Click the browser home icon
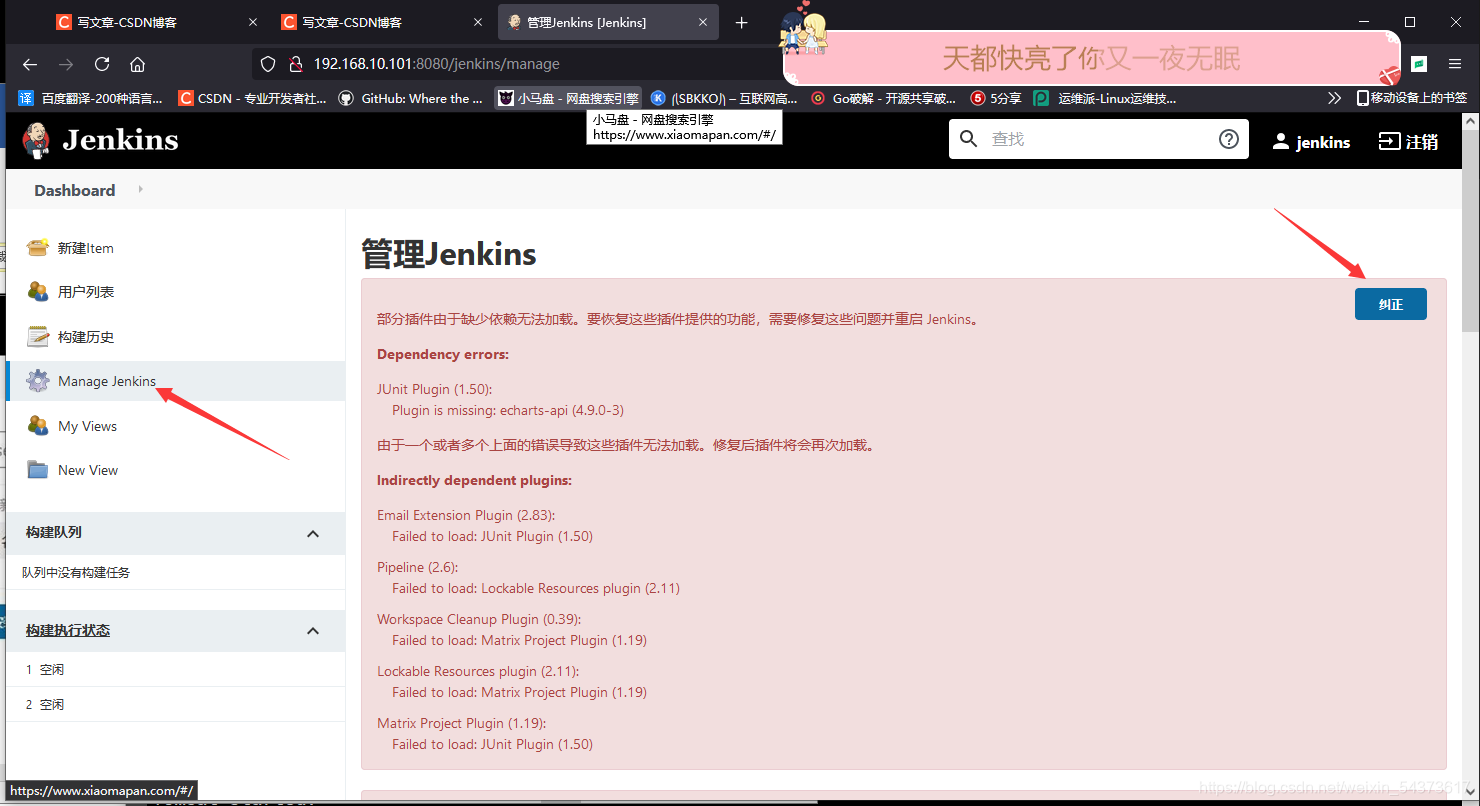The height and width of the screenshot is (806, 1480). click(138, 64)
